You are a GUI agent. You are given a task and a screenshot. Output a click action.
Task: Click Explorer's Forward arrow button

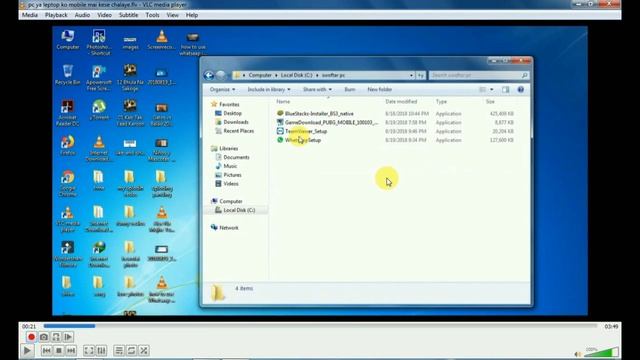point(221,76)
